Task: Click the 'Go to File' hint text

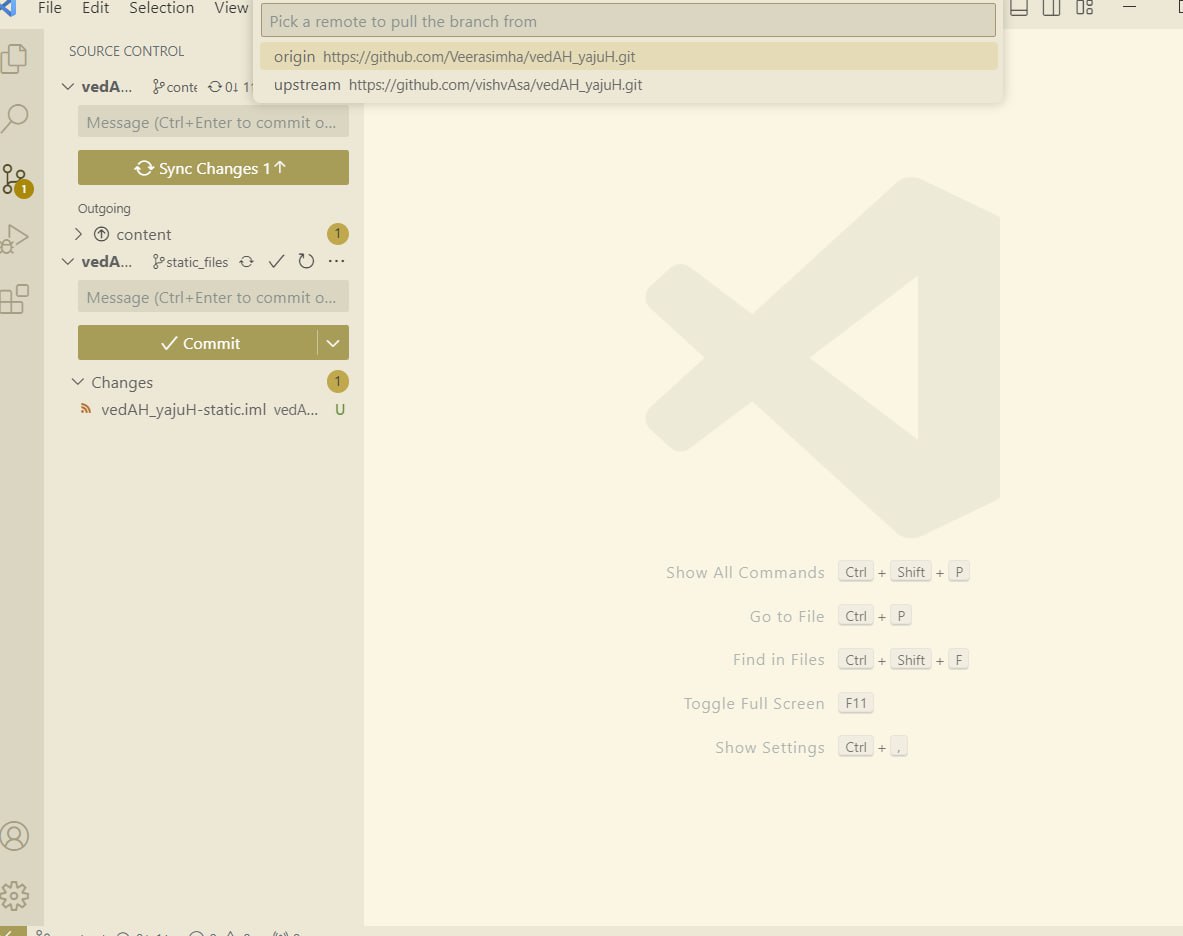Action: [787, 616]
